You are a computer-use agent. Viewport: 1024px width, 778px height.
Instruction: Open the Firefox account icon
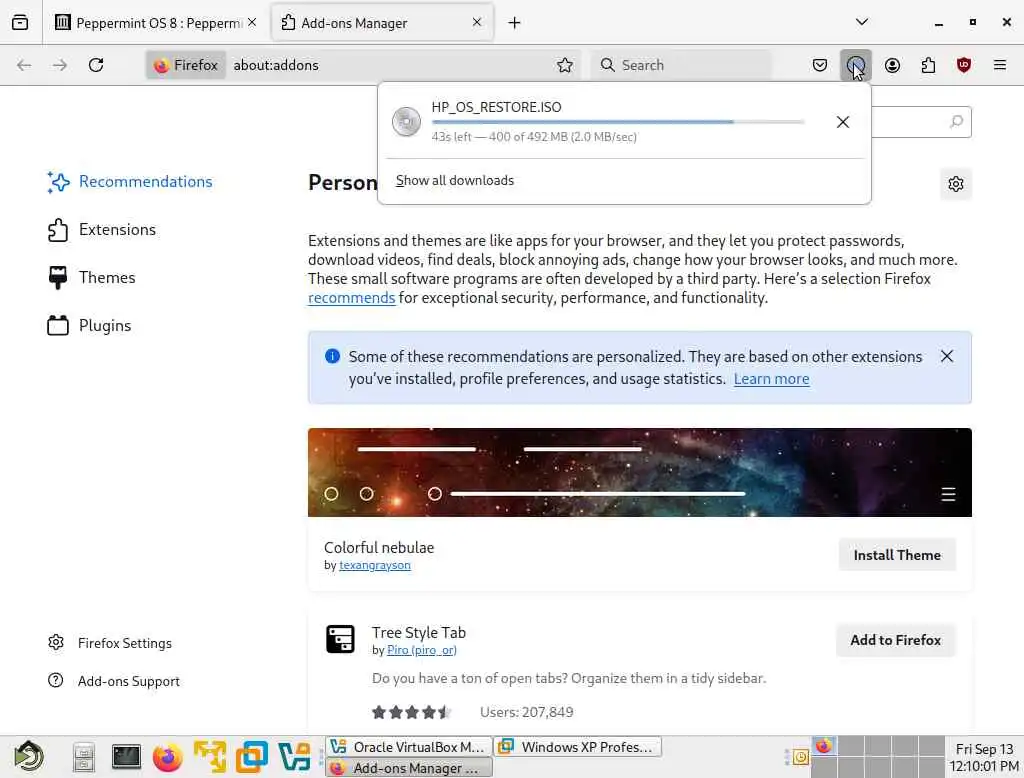(892, 65)
